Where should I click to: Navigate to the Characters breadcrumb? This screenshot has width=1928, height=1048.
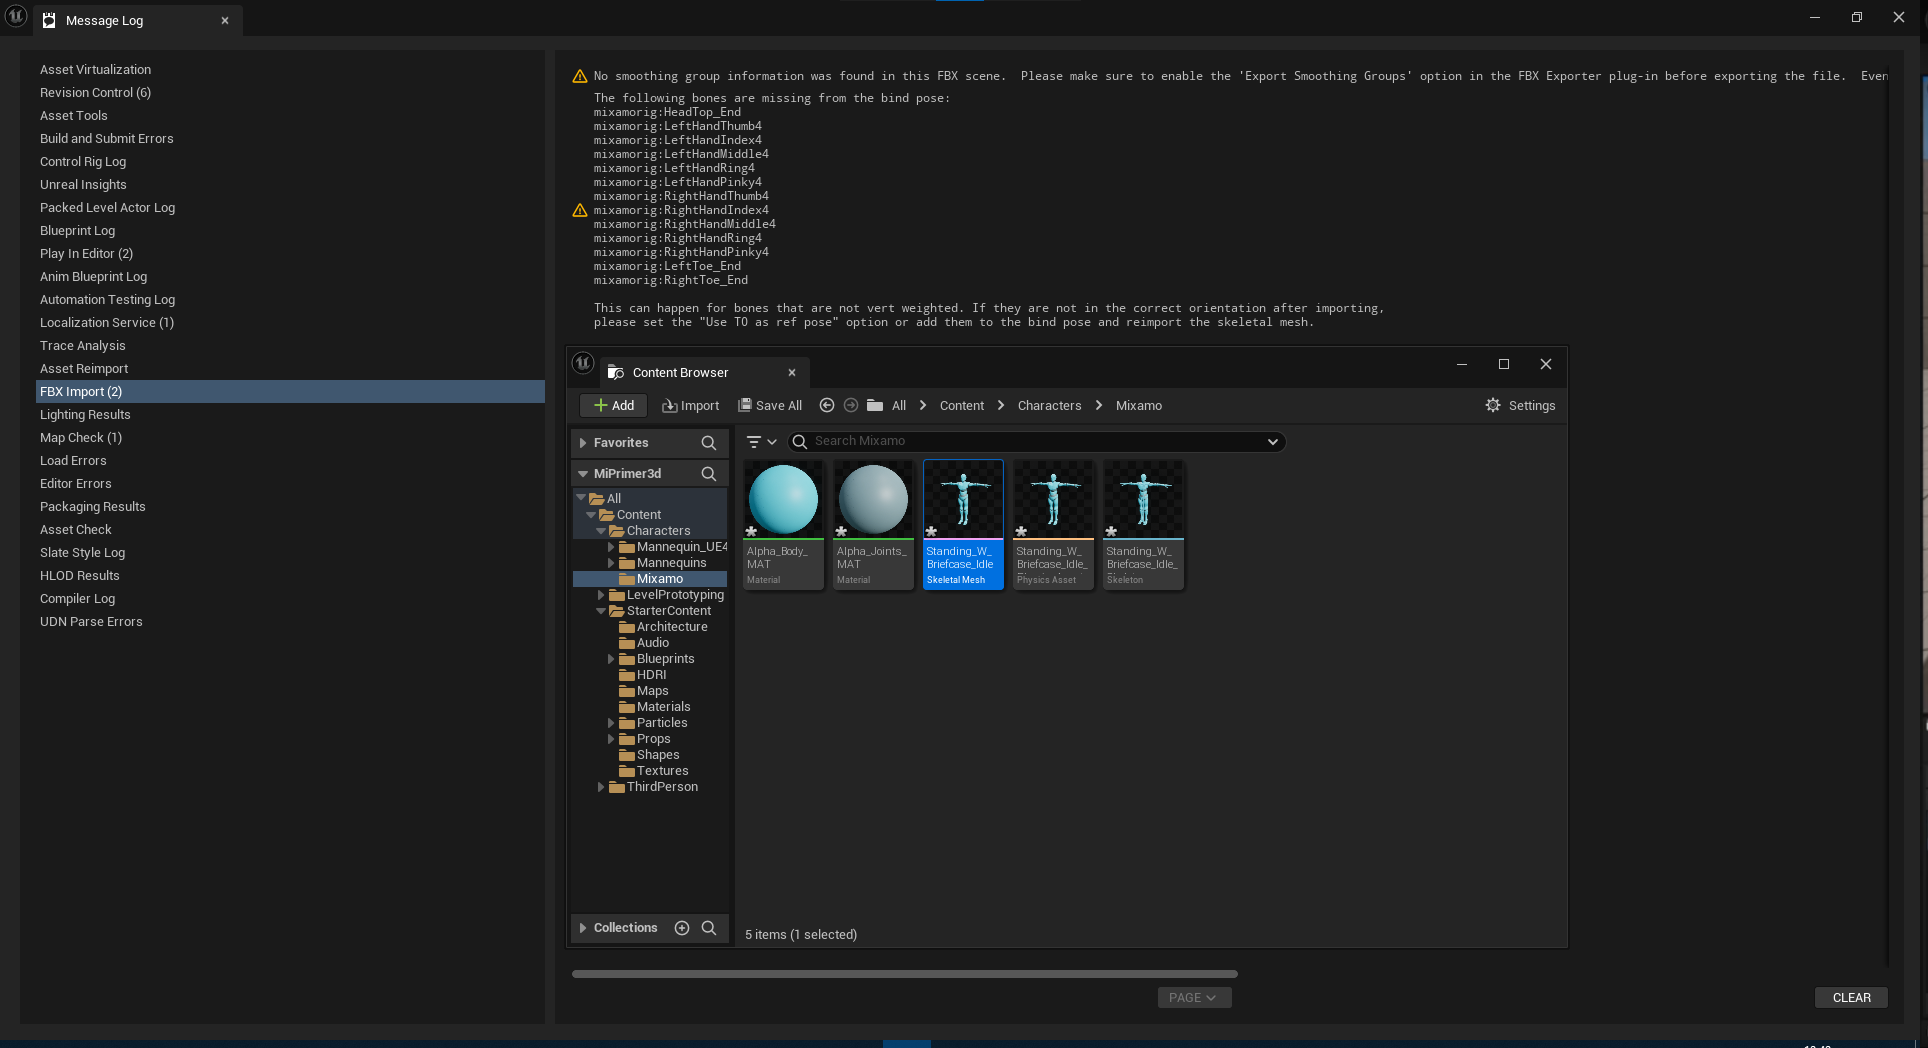click(x=1049, y=405)
